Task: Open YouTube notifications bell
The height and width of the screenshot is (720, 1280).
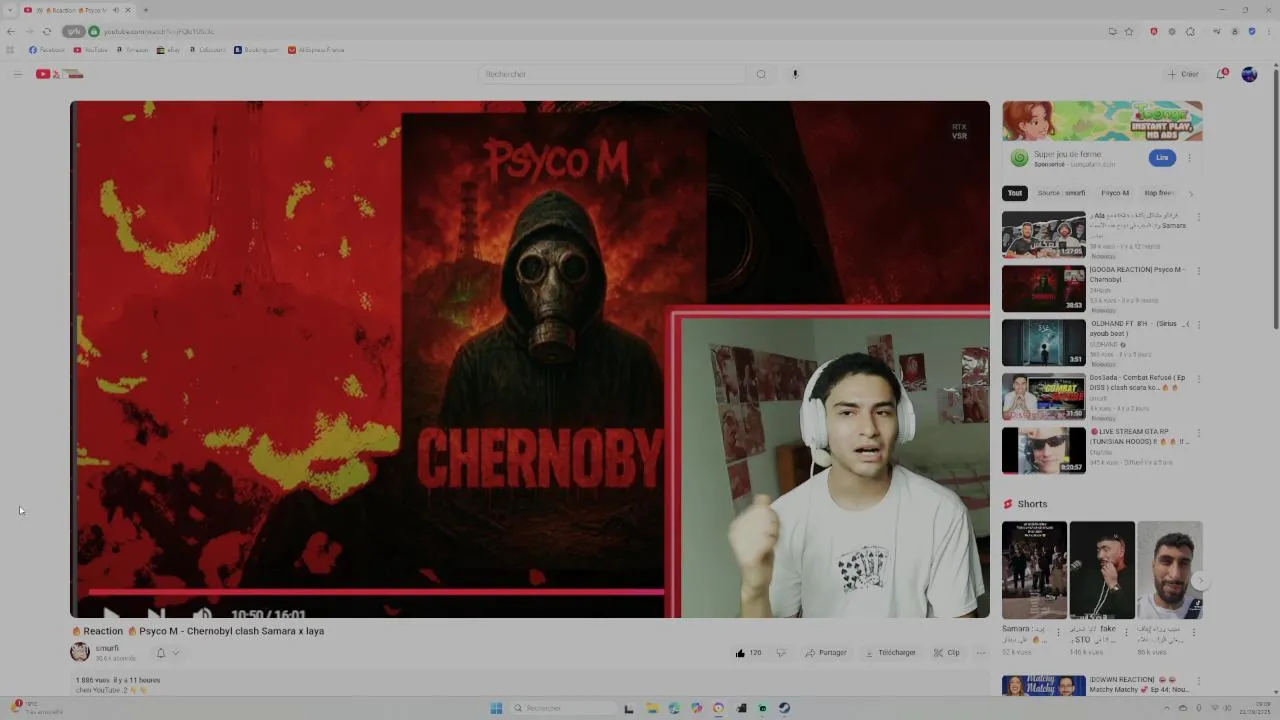Action: pyautogui.click(x=1221, y=74)
